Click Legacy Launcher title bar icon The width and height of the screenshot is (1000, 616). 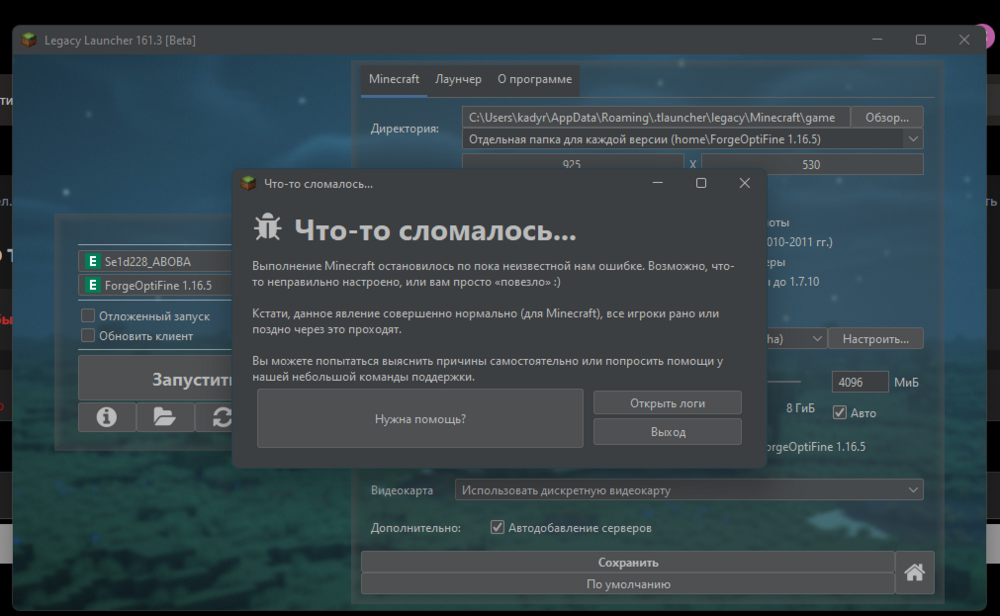tap(29, 40)
